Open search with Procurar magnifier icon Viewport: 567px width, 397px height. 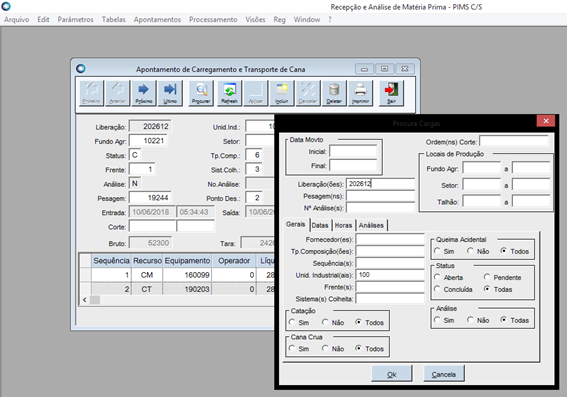(x=201, y=93)
